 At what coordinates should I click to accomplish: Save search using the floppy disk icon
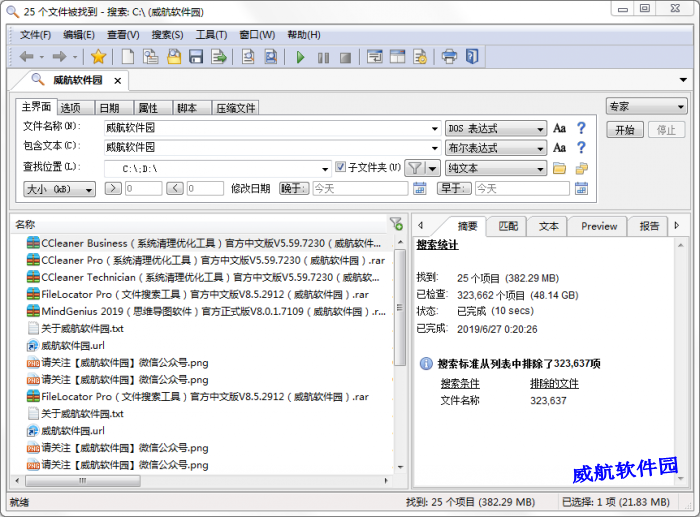(x=196, y=57)
